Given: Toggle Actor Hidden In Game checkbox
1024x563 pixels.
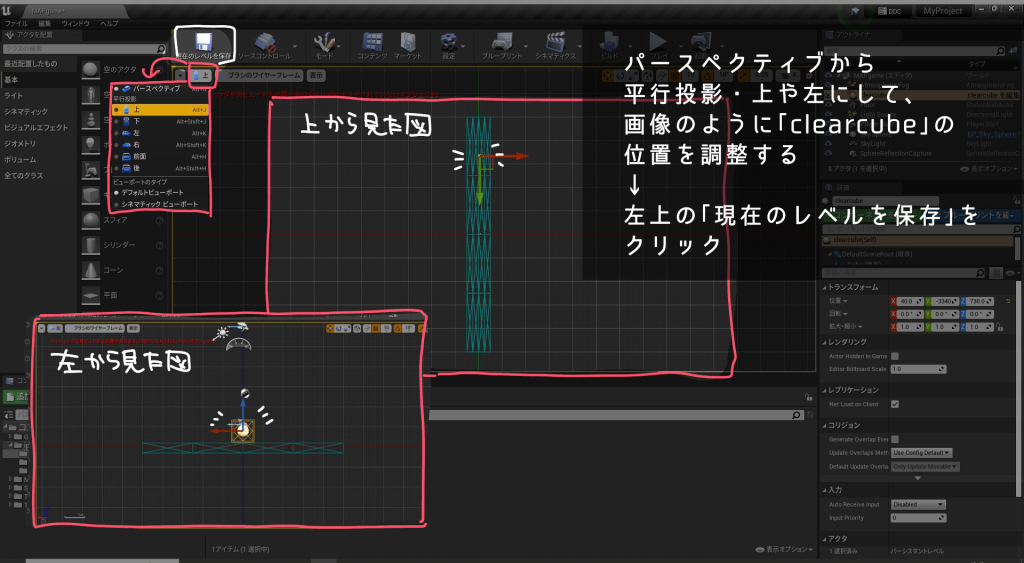Looking at the screenshot, I should coord(895,355).
